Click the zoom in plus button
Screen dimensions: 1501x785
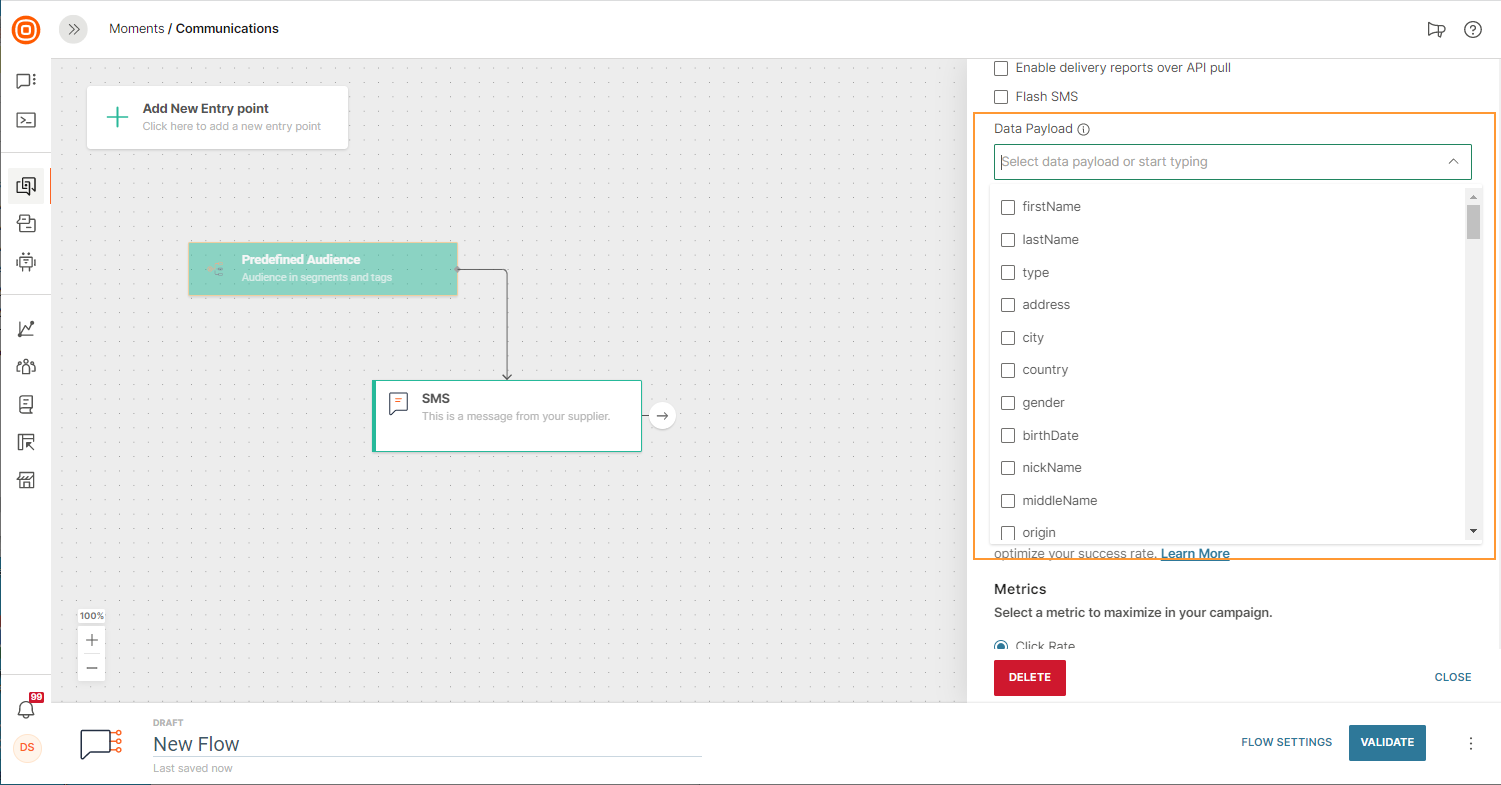click(x=92, y=640)
